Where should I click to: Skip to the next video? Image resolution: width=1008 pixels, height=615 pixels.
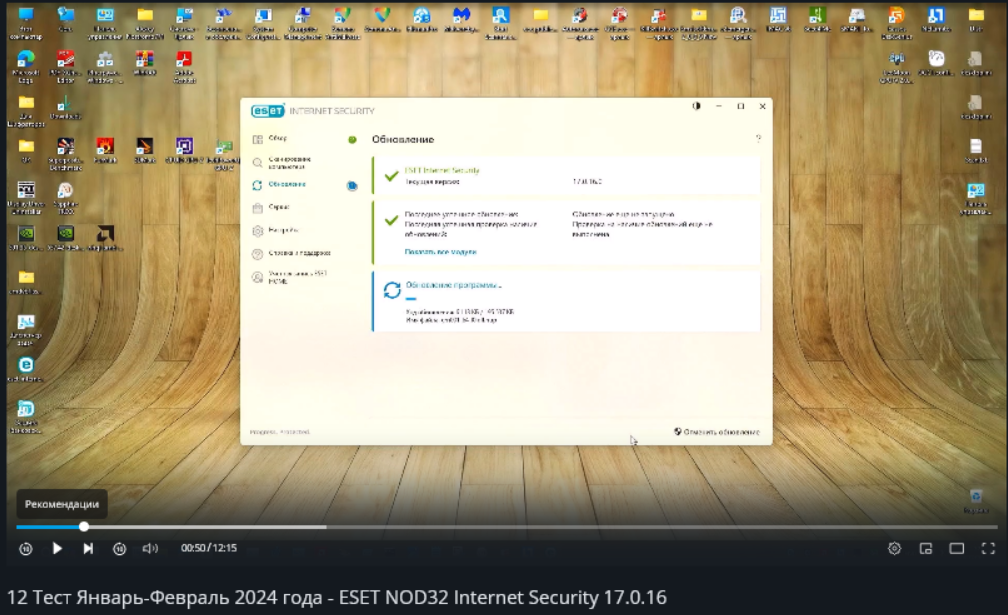(x=88, y=548)
